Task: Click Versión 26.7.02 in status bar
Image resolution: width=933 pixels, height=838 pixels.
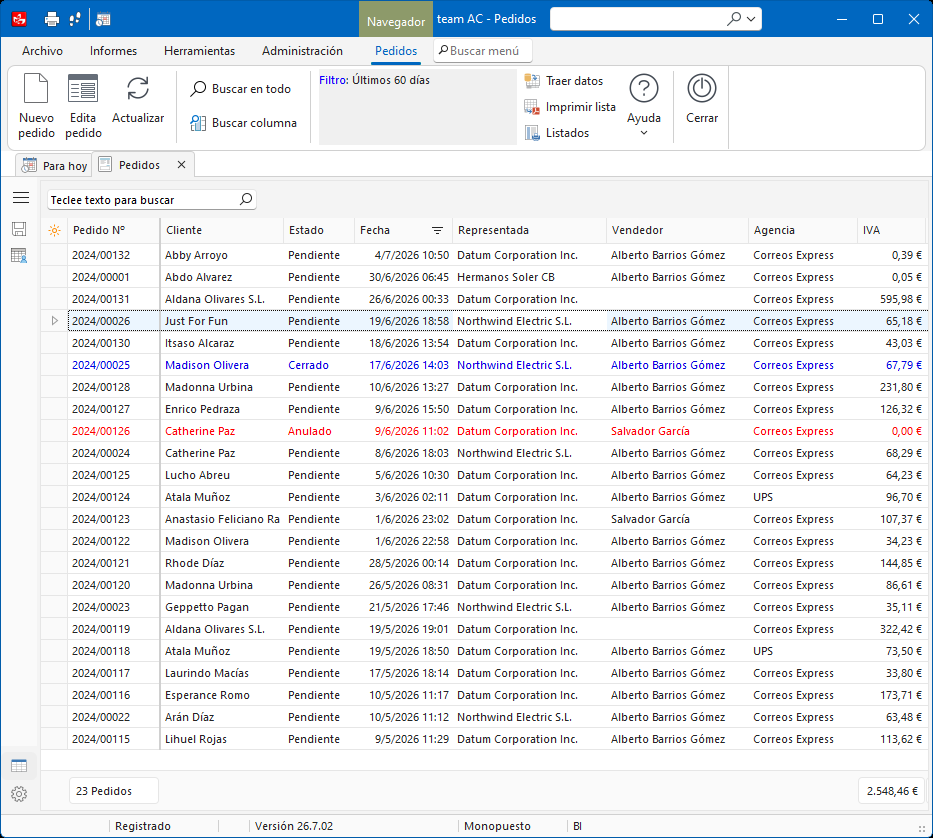Action: 294,826
